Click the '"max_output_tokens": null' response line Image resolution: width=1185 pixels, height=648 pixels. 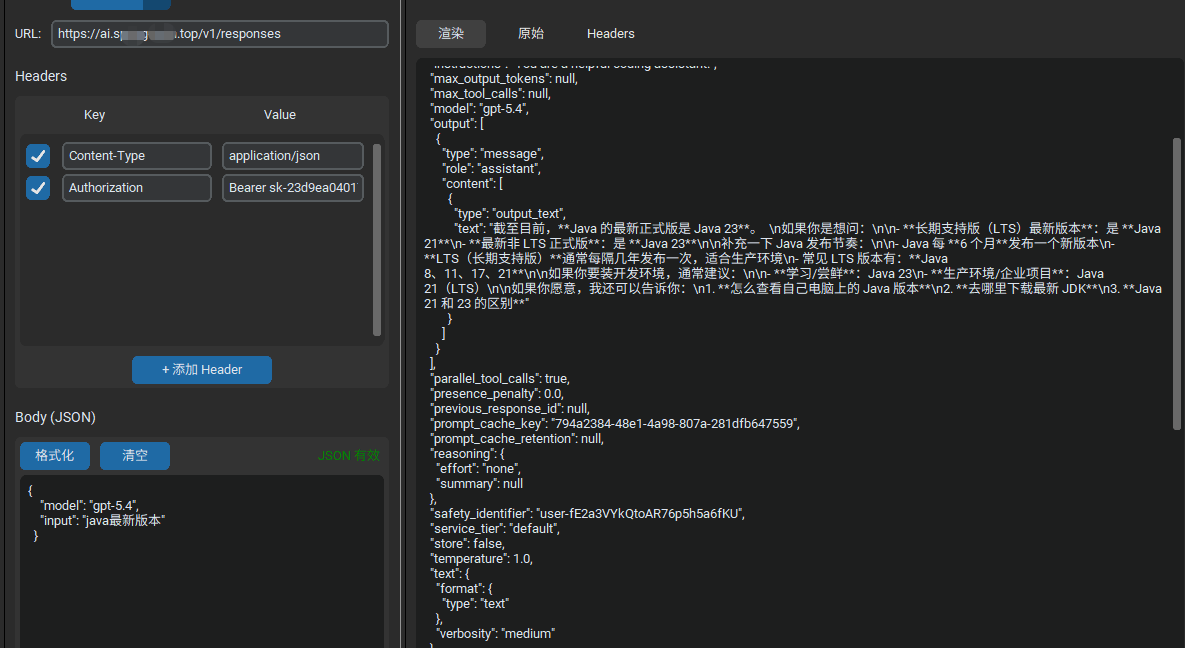coord(505,79)
